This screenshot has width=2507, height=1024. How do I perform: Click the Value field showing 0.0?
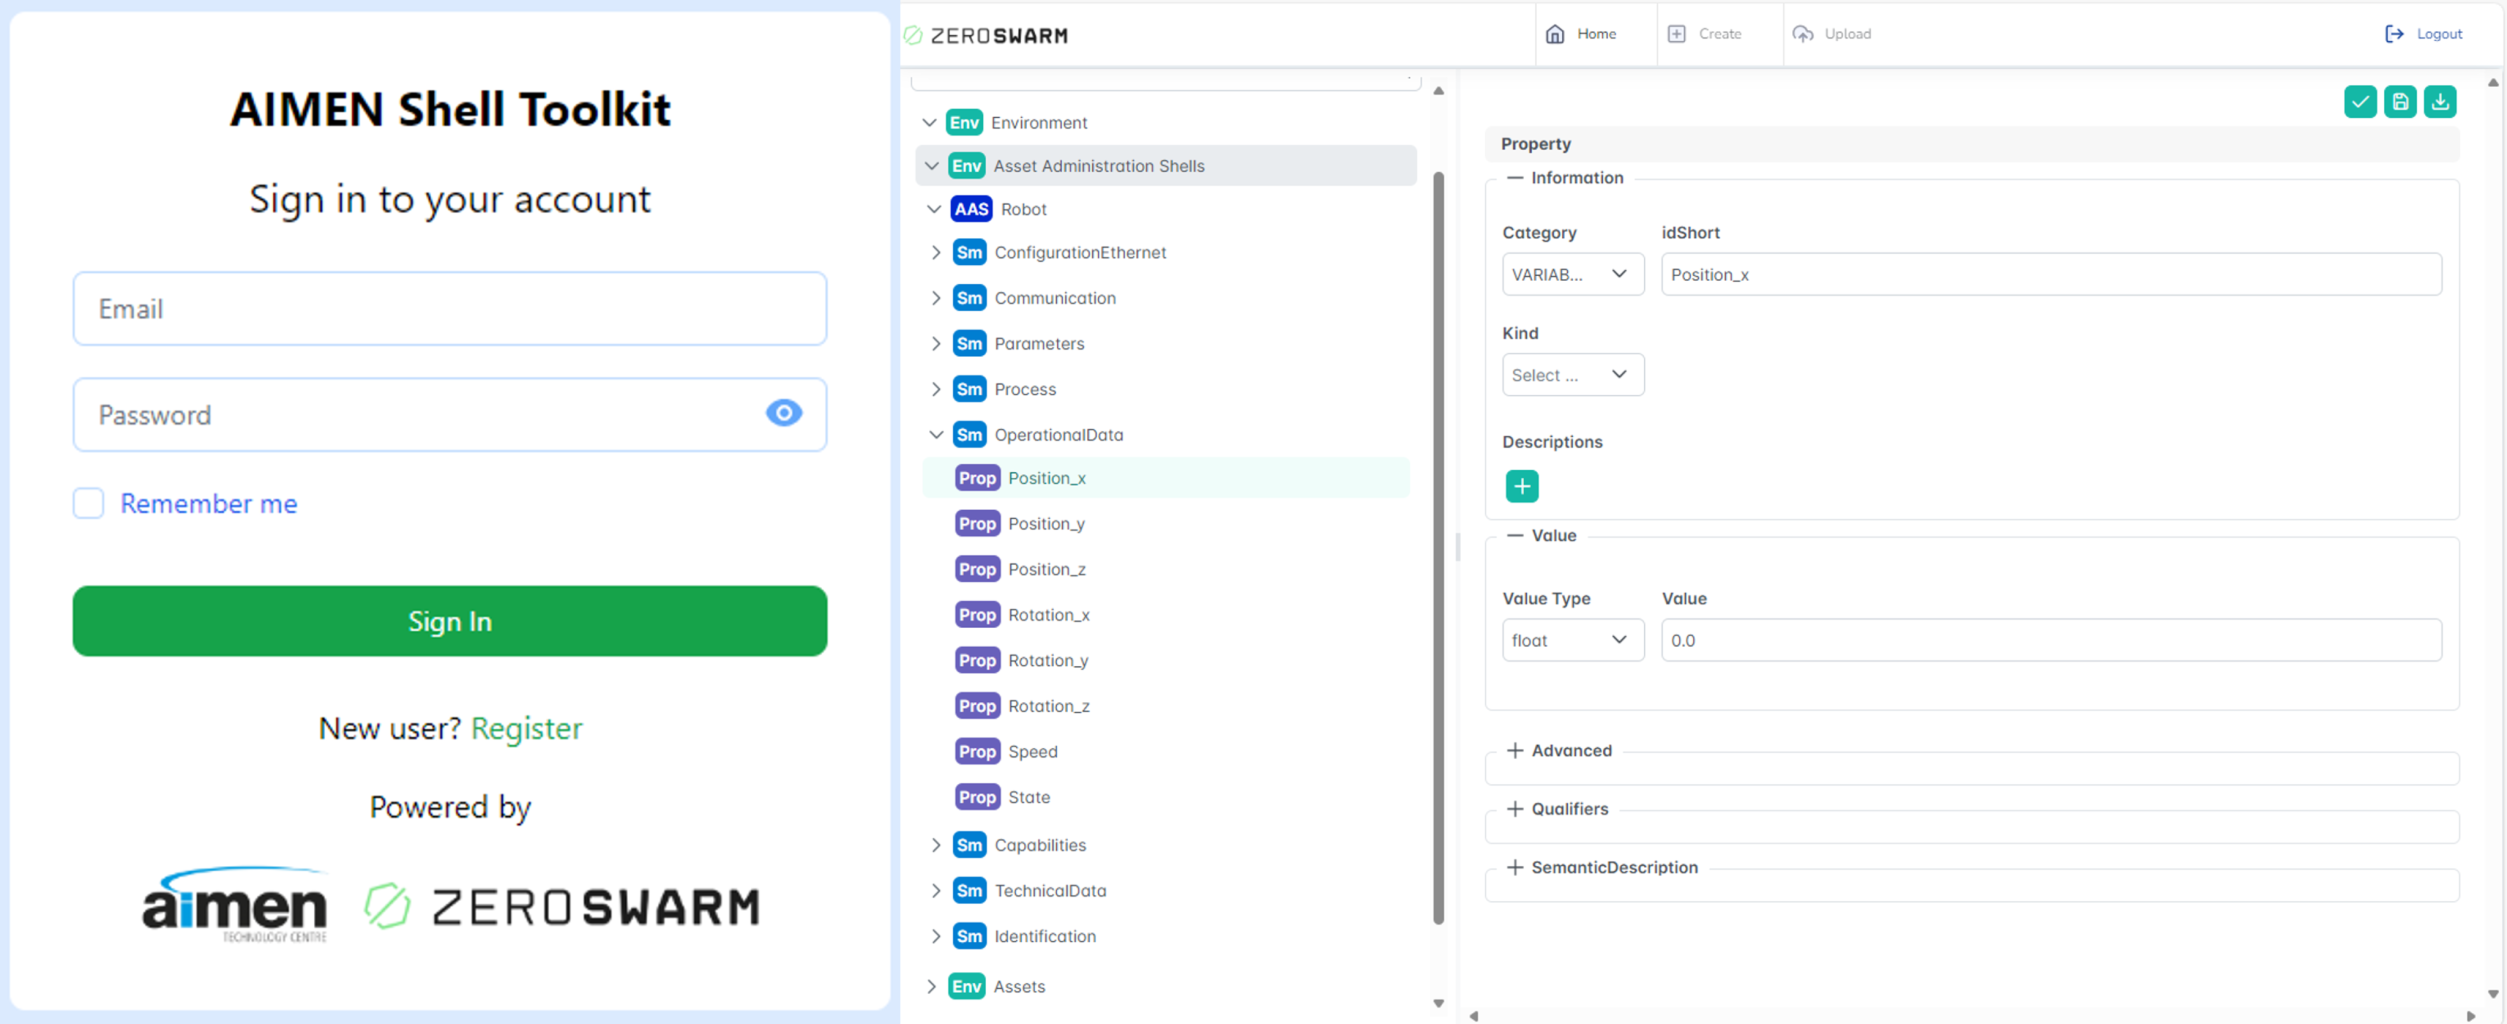(2051, 640)
